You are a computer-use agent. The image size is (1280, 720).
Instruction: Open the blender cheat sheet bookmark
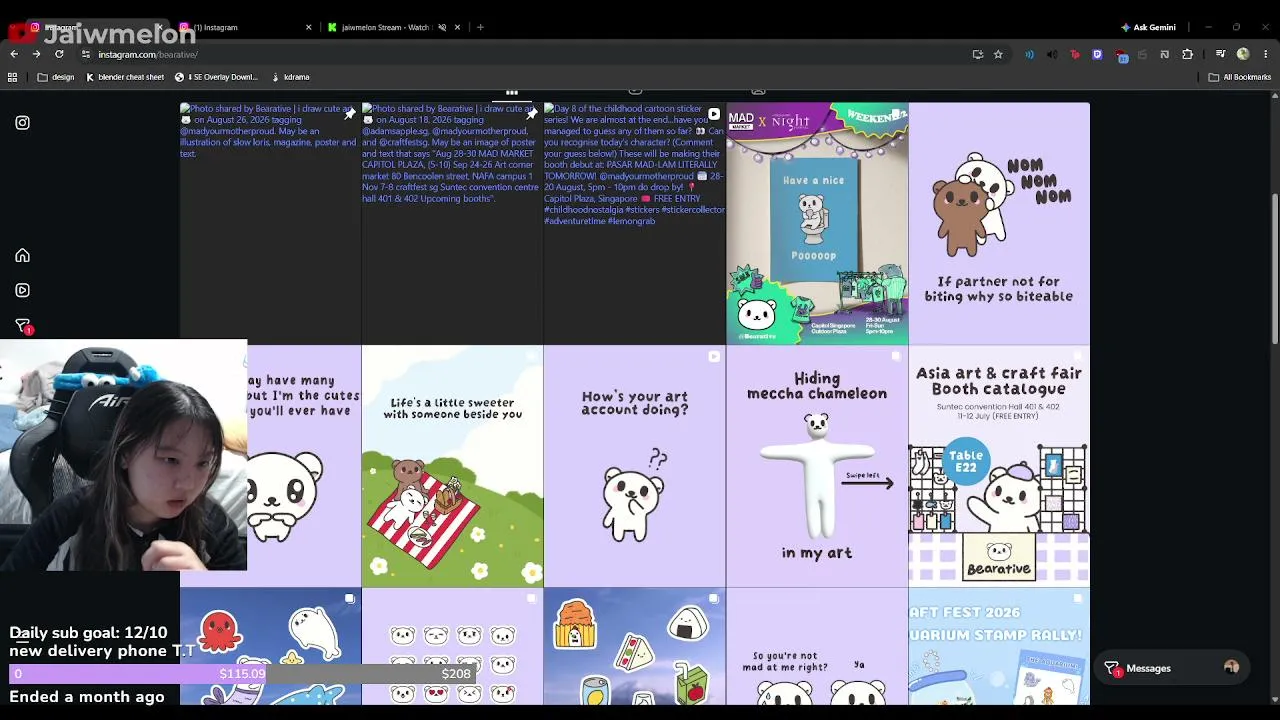124,77
